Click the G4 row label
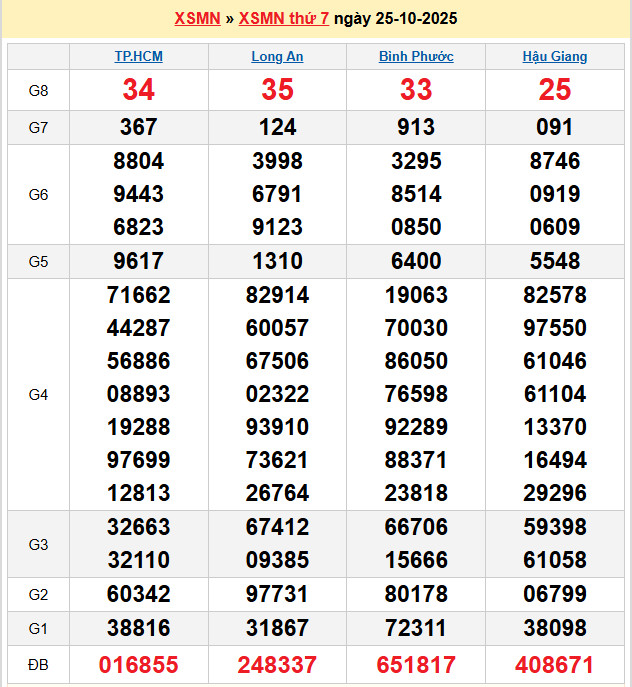The height and width of the screenshot is (687, 632). (x=38, y=394)
